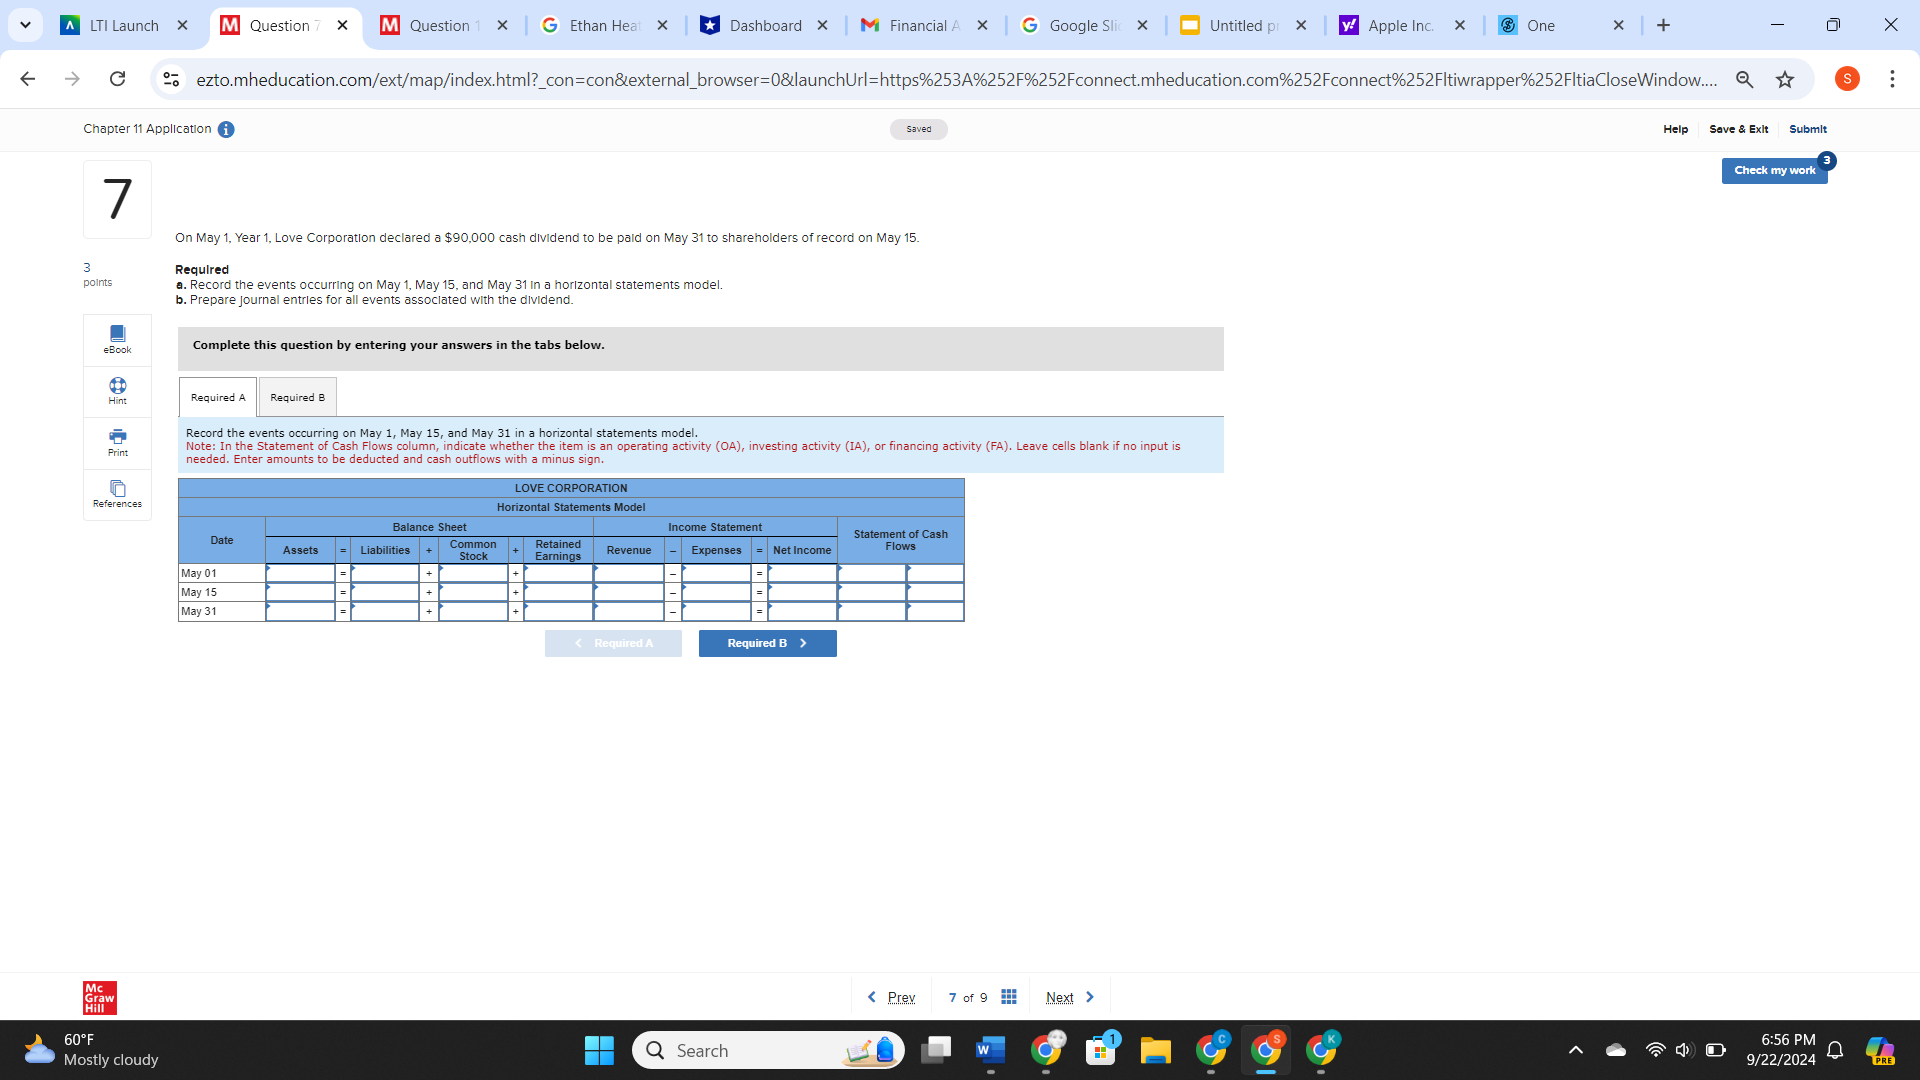Screen dimensions: 1920x1080
Task: Select the Print option in sidebar
Action: (x=117, y=443)
